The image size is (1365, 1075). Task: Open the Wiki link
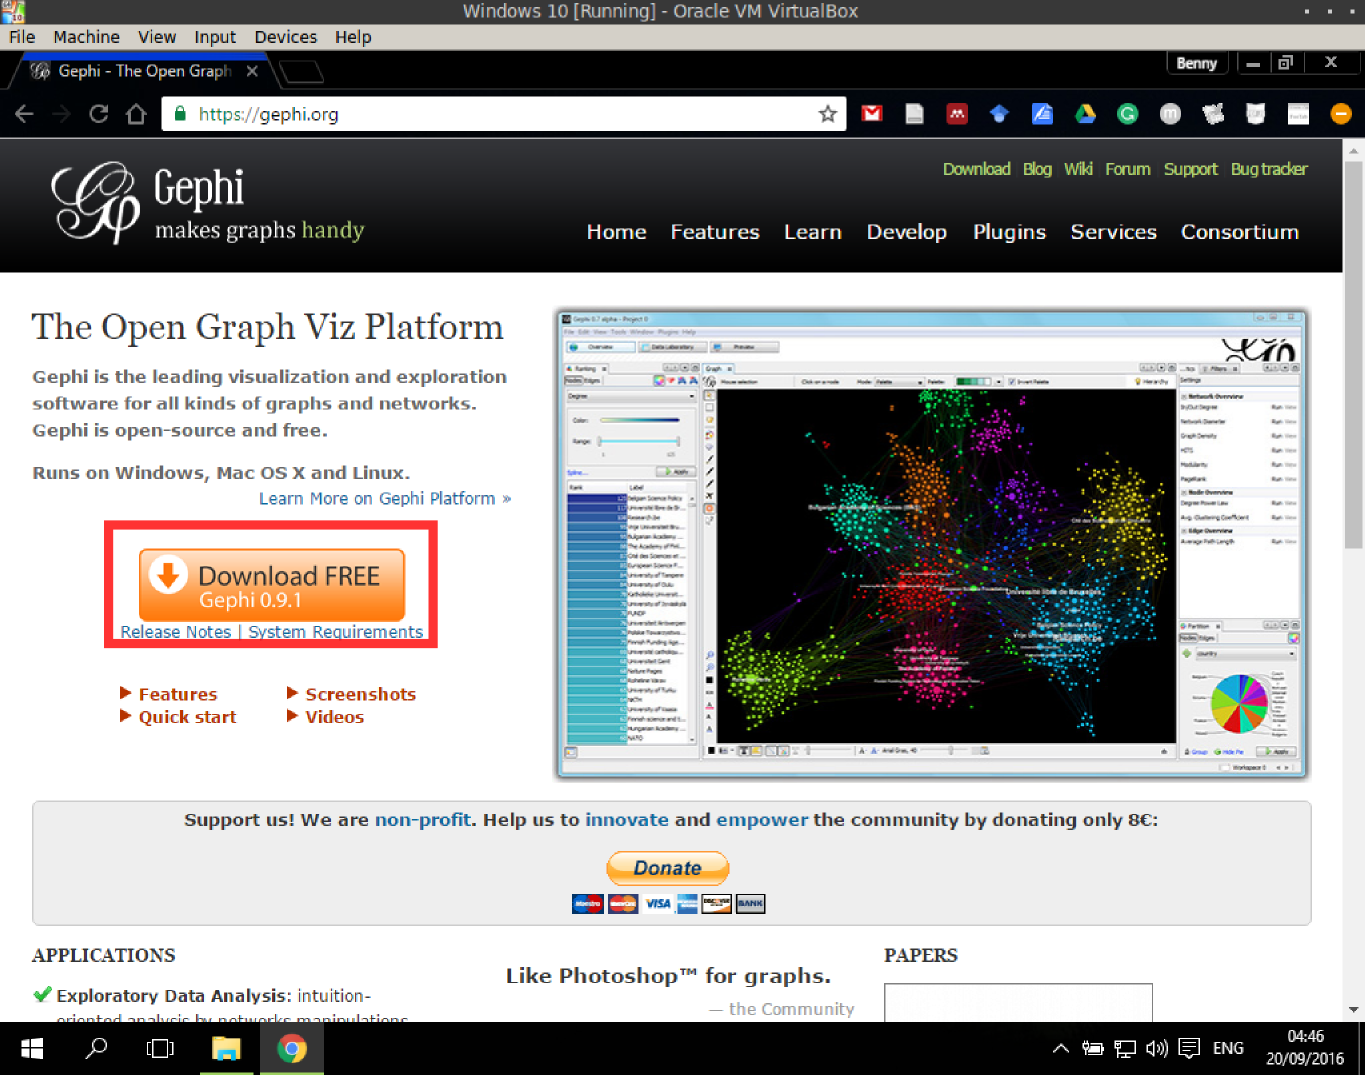pos(1078,169)
